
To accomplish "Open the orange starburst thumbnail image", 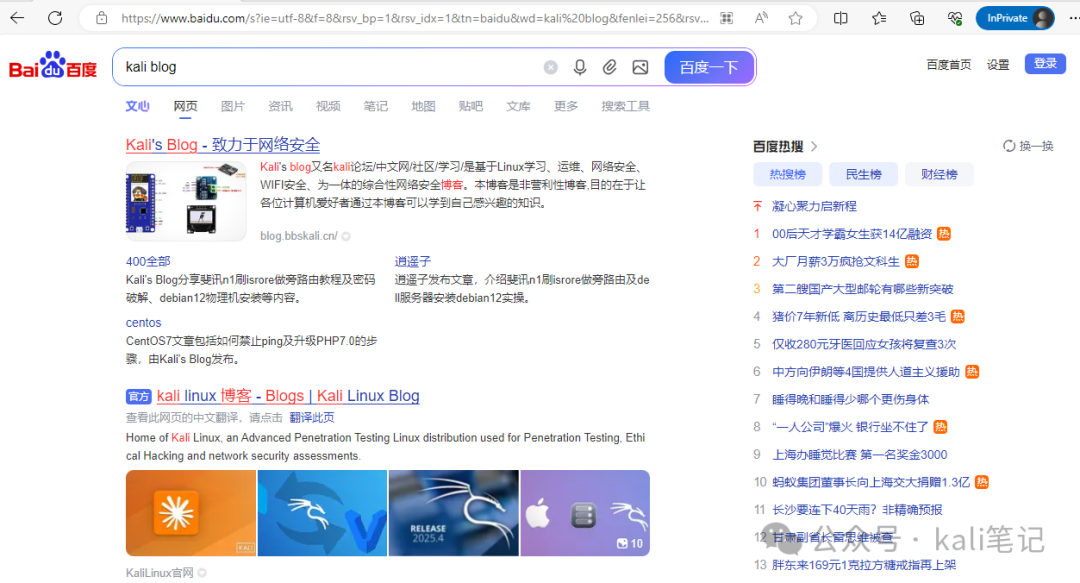I will 191,513.
